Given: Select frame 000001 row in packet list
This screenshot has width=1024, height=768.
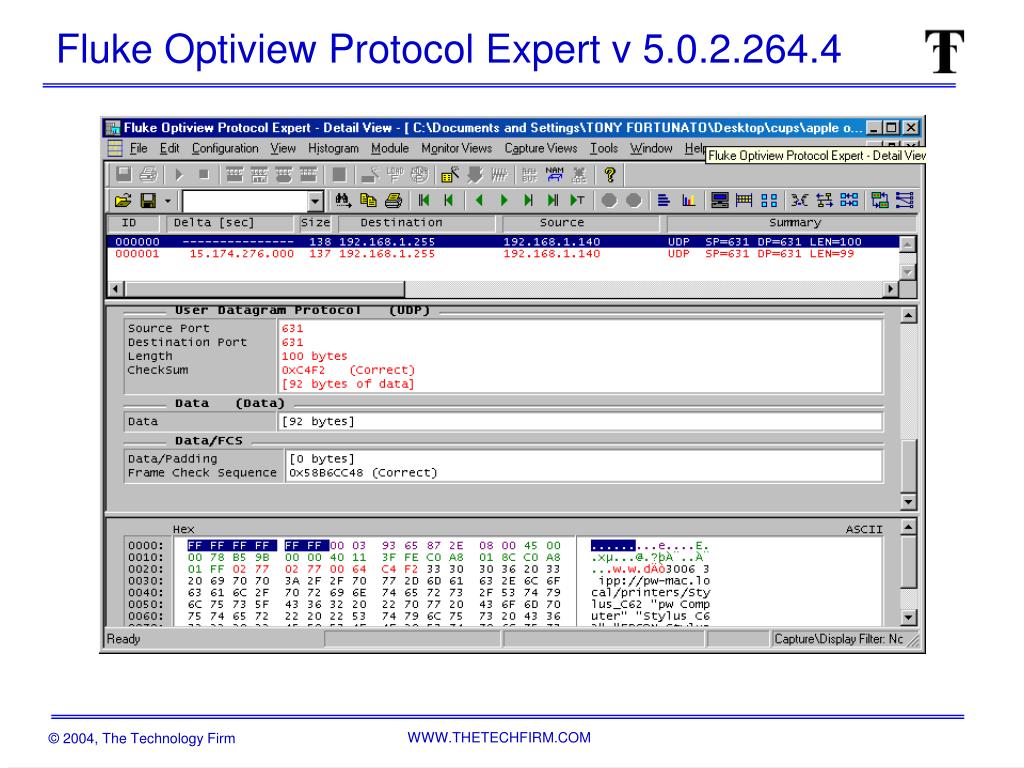Looking at the screenshot, I should (x=503, y=253).
